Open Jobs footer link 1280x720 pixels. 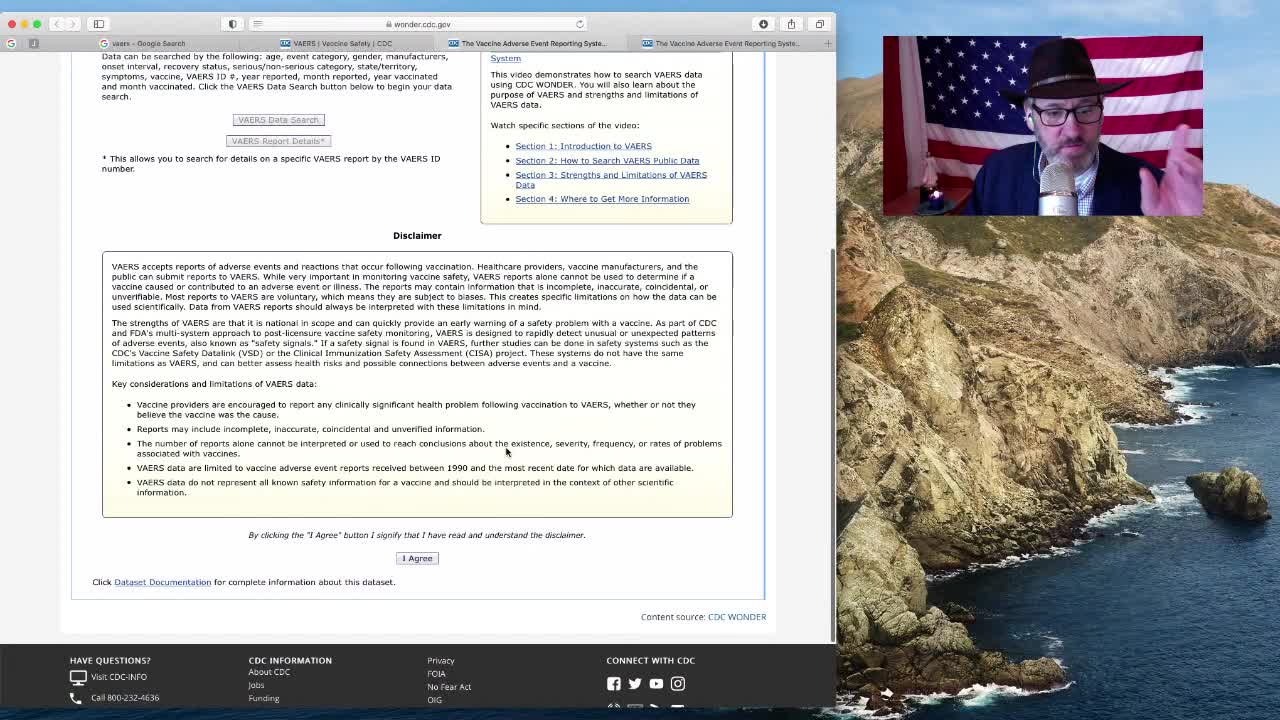[x=256, y=685]
